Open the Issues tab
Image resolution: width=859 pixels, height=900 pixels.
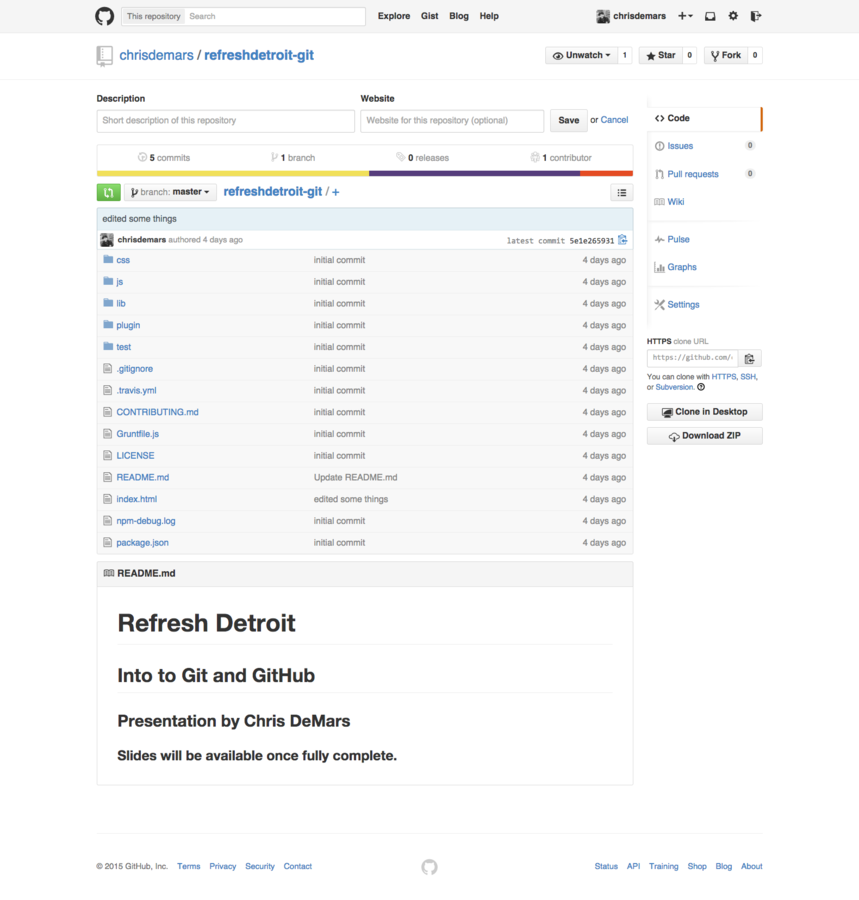pyautogui.click(x=680, y=146)
